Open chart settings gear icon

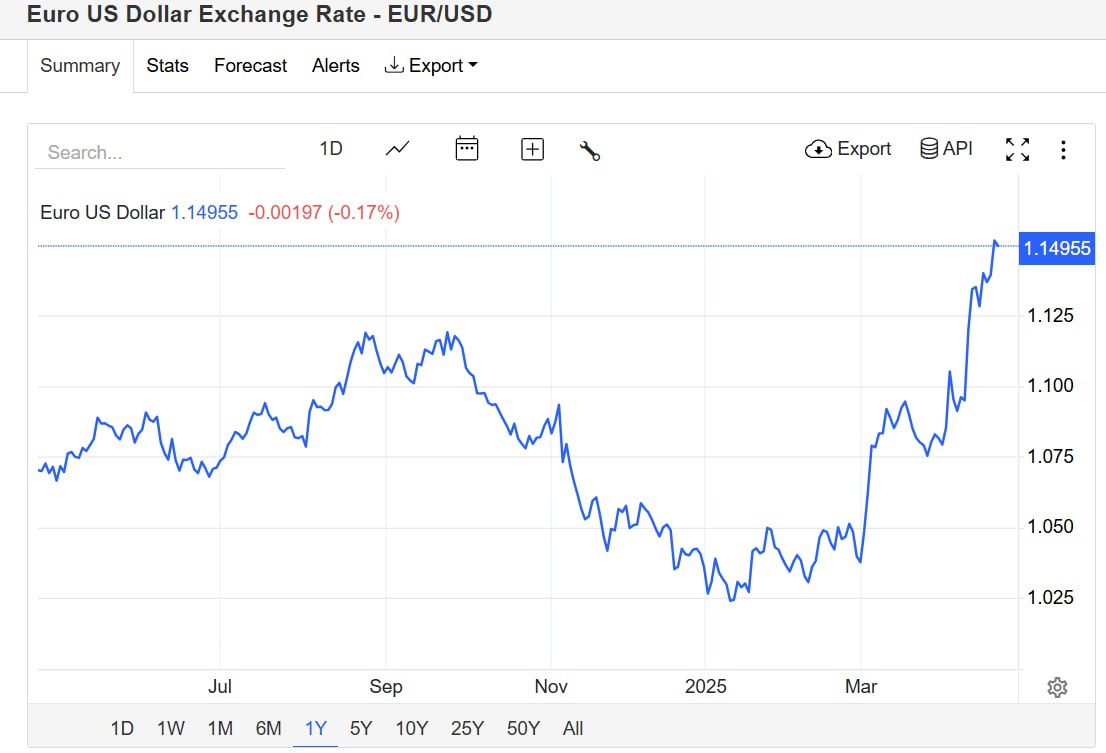(1057, 687)
